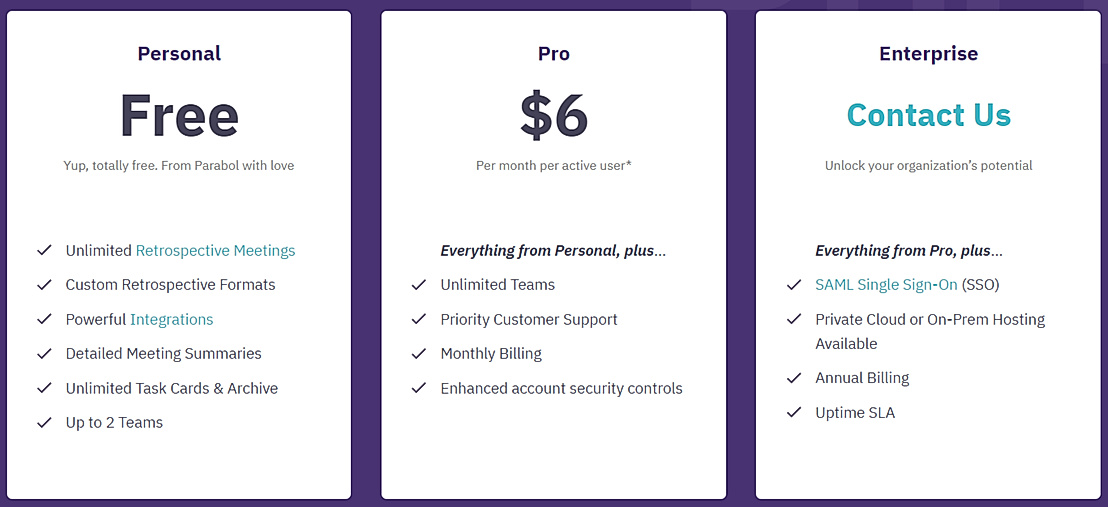
Task: Click the Pro plan heading
Action: 553,54
